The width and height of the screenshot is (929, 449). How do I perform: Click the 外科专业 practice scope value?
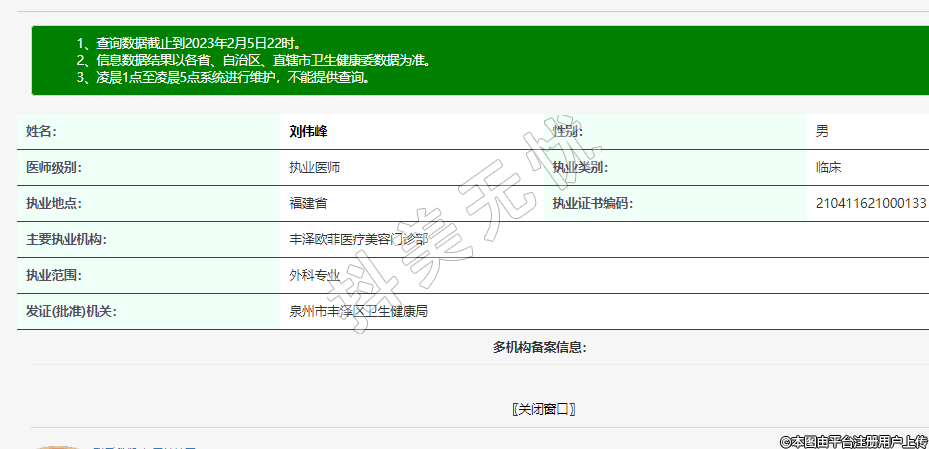314,275
